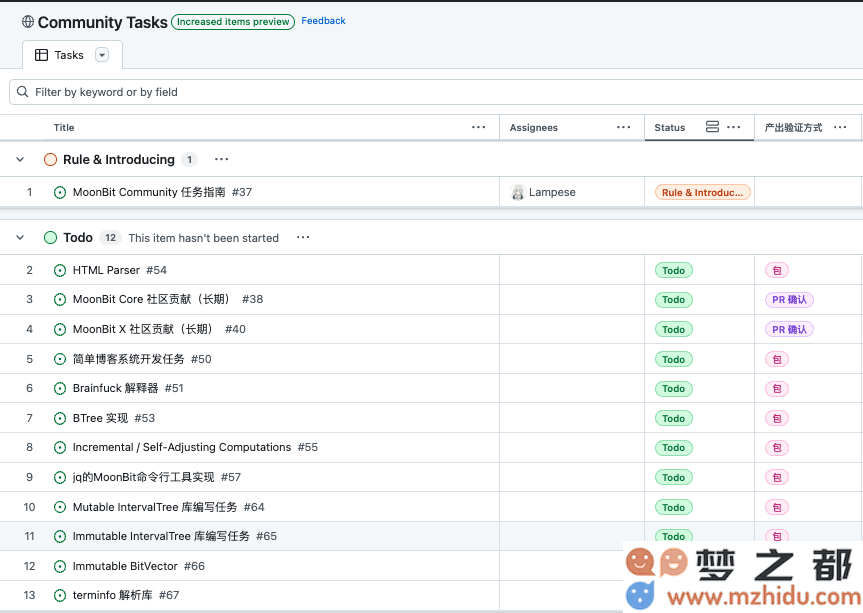Open Rule & Introducing group actions menu
The width and height of the screenshot is (863, 613).
point(221,160)
